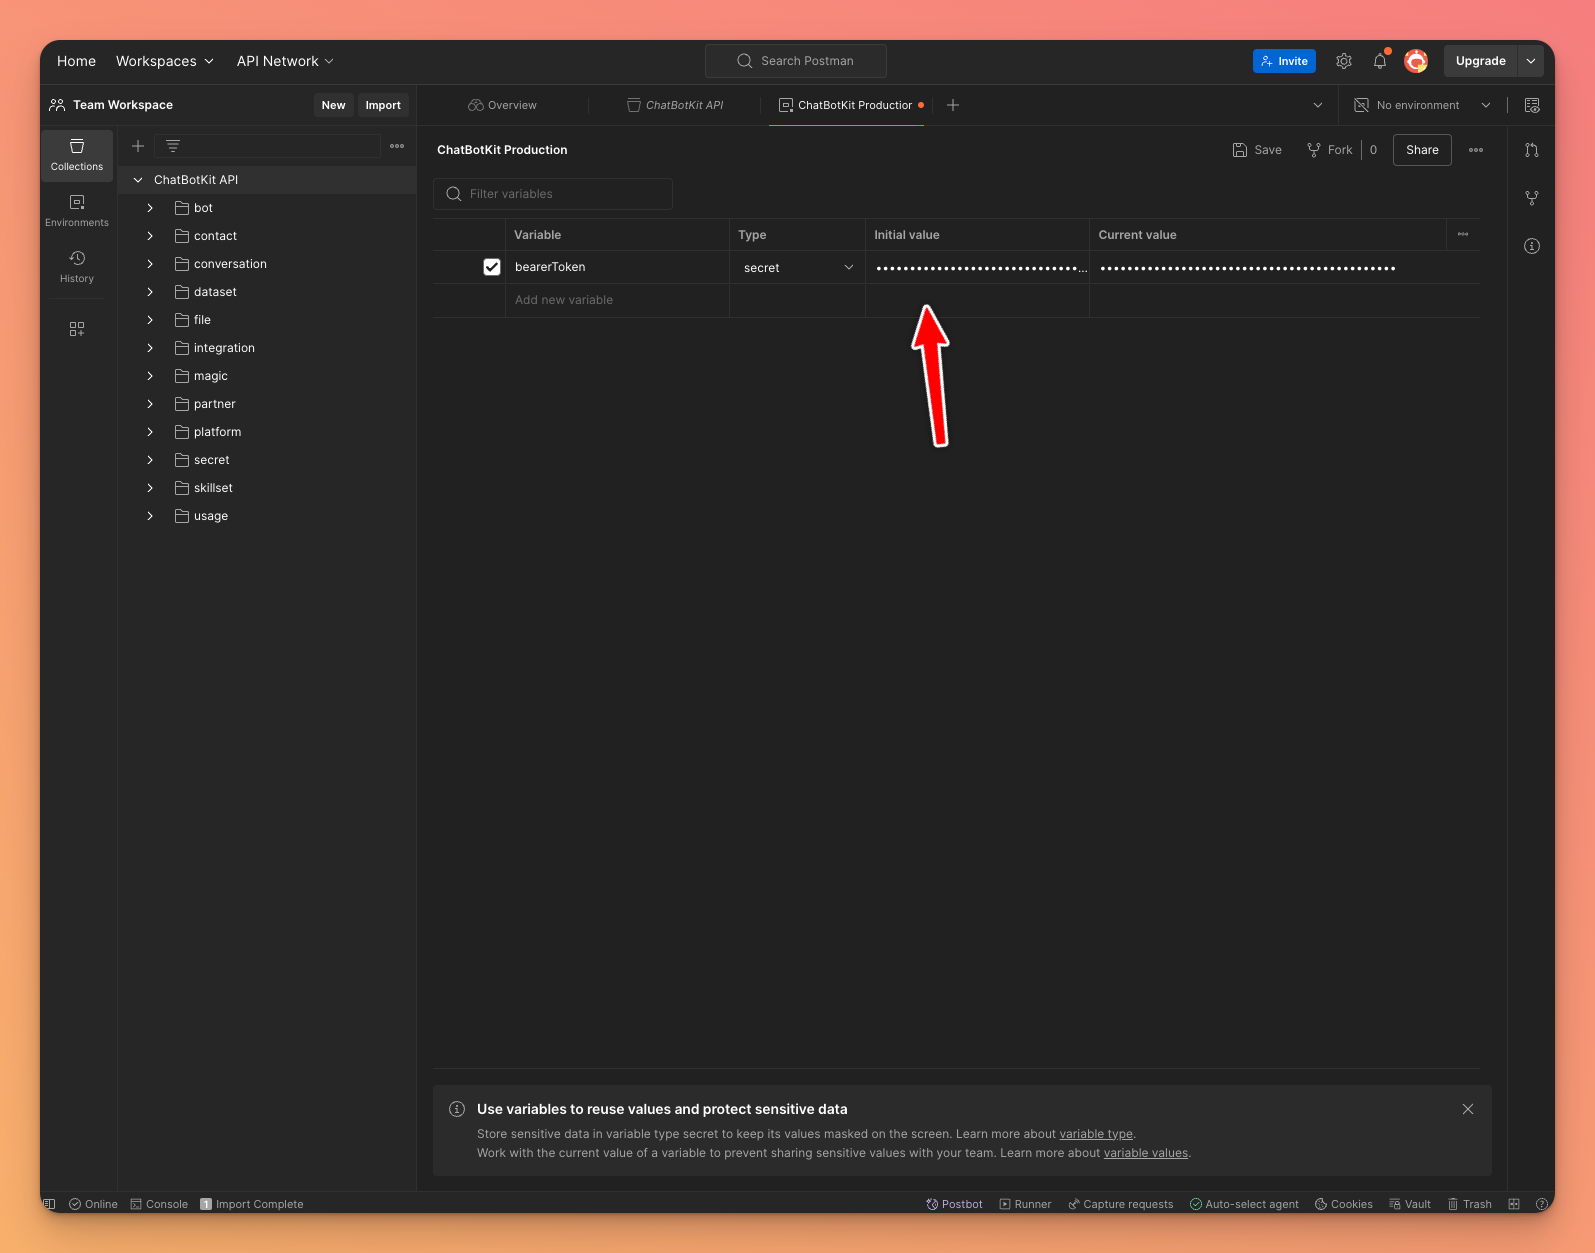The image size is (1595, 1253).
Task: Dismiss the variables info banner
Action: (1467, 1109)
